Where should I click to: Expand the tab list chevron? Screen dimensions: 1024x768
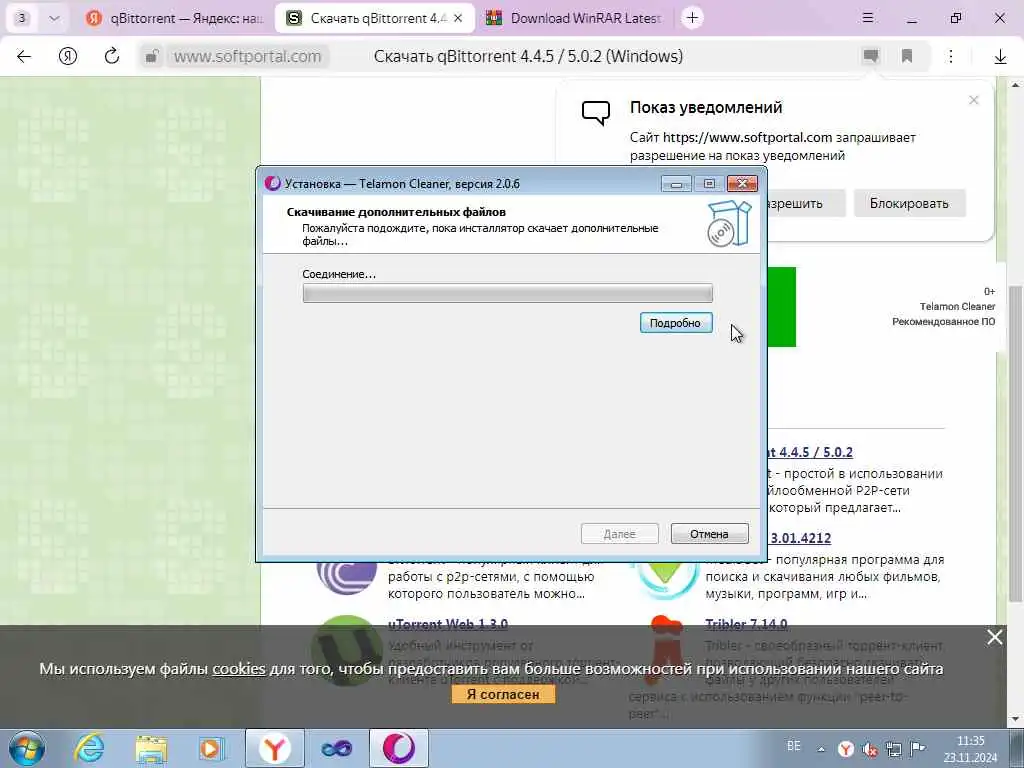tap(54, 18)
